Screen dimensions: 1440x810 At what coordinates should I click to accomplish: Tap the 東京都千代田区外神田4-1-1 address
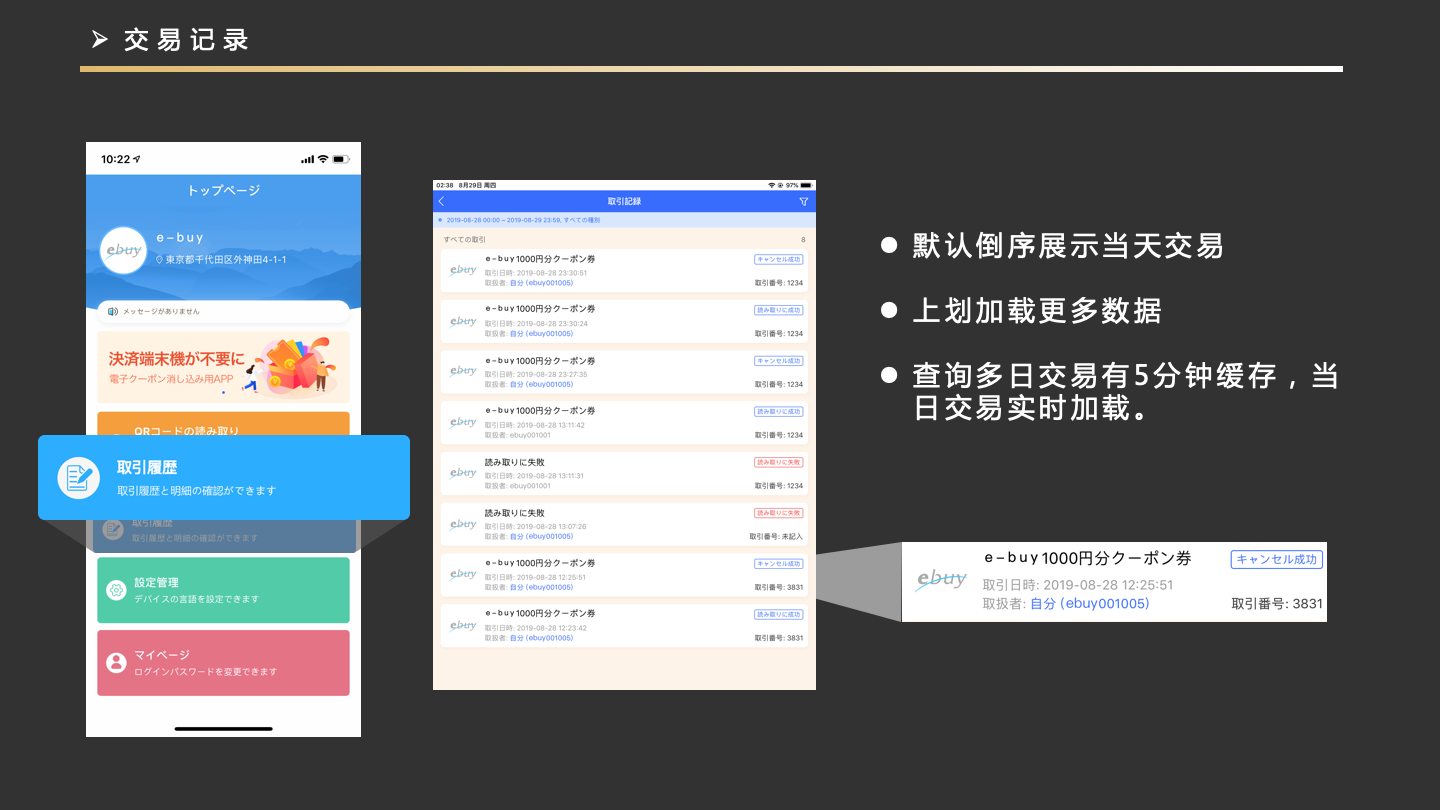click(x=226, y=260)
